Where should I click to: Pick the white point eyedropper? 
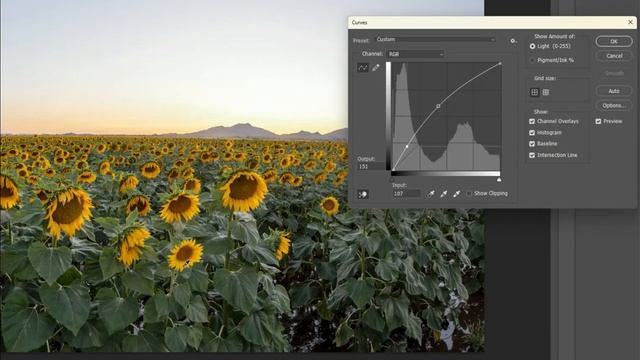[457, 194]
